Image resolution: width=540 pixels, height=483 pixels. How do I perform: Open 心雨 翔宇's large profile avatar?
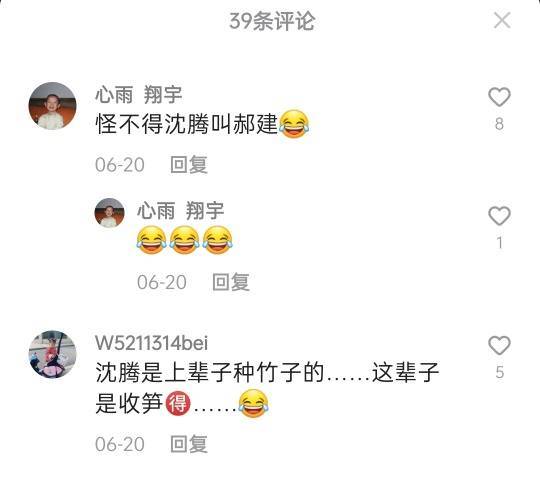point(52,106)
